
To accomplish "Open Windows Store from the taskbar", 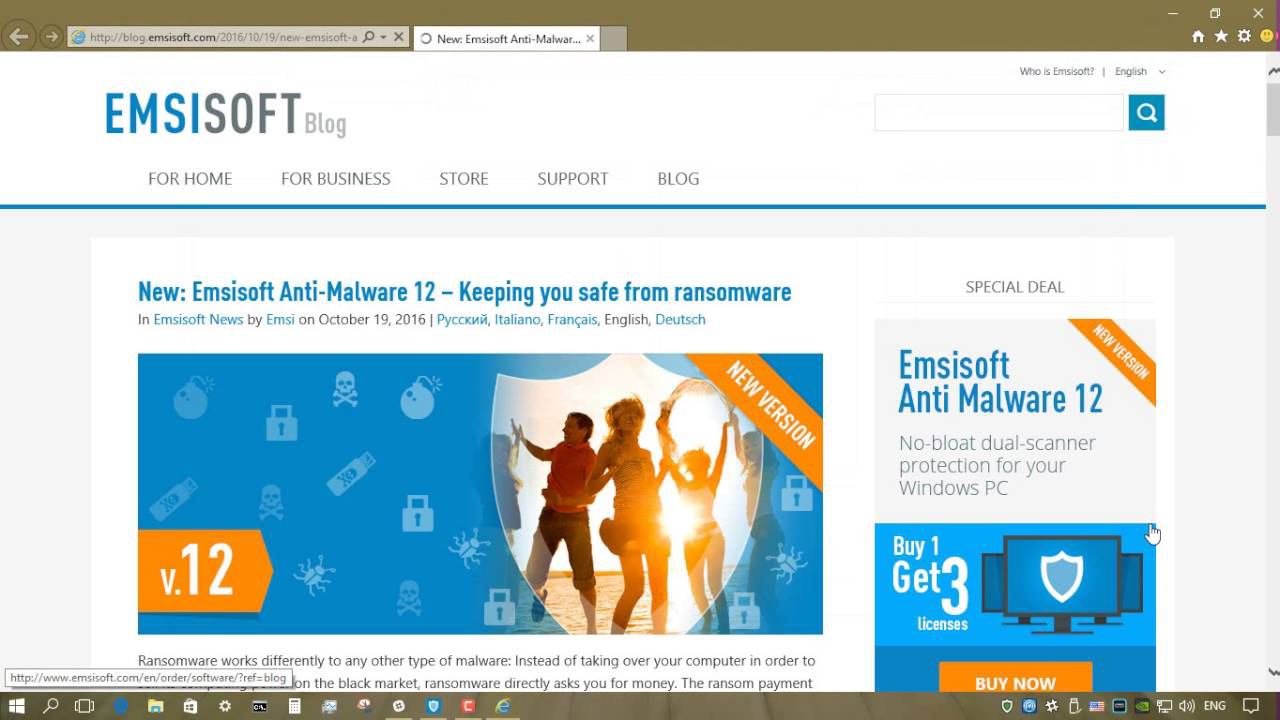I will point(190,706).
